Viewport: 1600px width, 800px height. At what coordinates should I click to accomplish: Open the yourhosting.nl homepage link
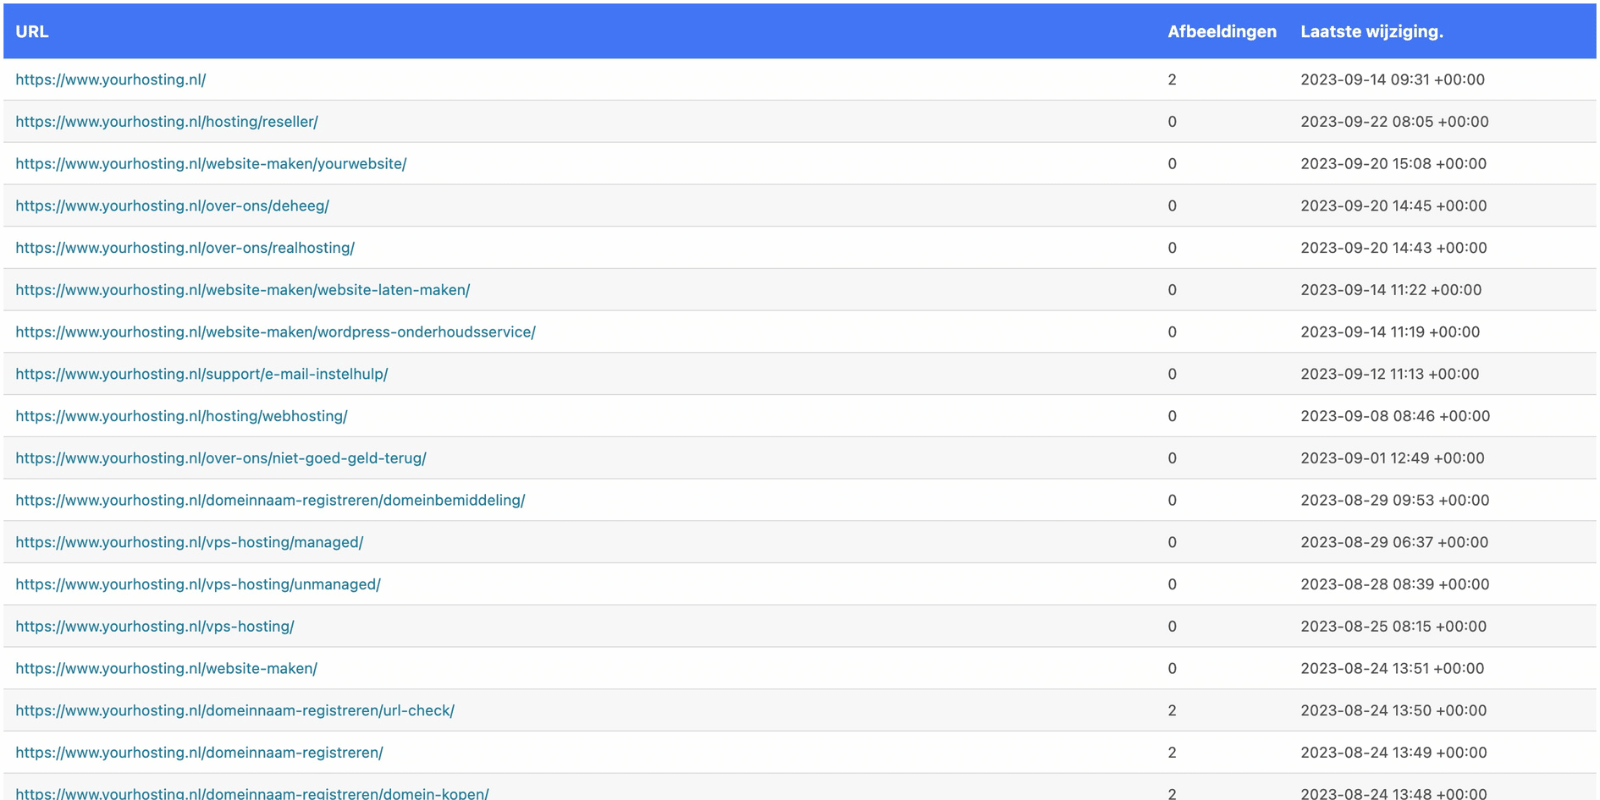(x=111, y=80)
